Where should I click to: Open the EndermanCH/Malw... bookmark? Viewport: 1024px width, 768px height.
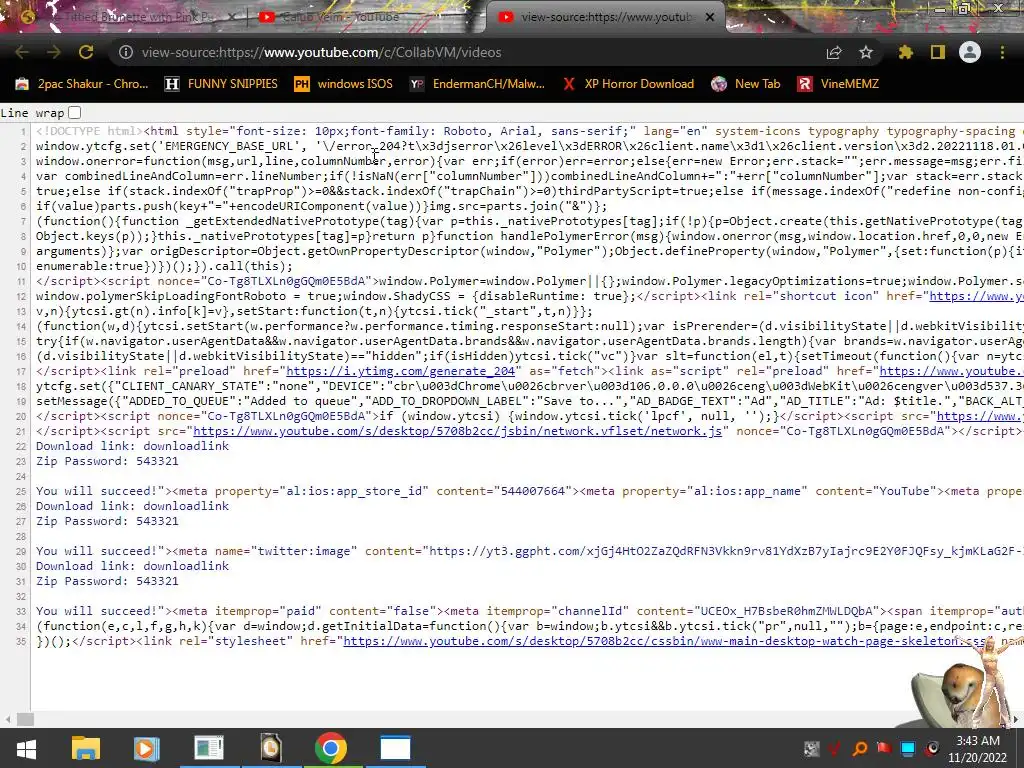pos(477,84)
